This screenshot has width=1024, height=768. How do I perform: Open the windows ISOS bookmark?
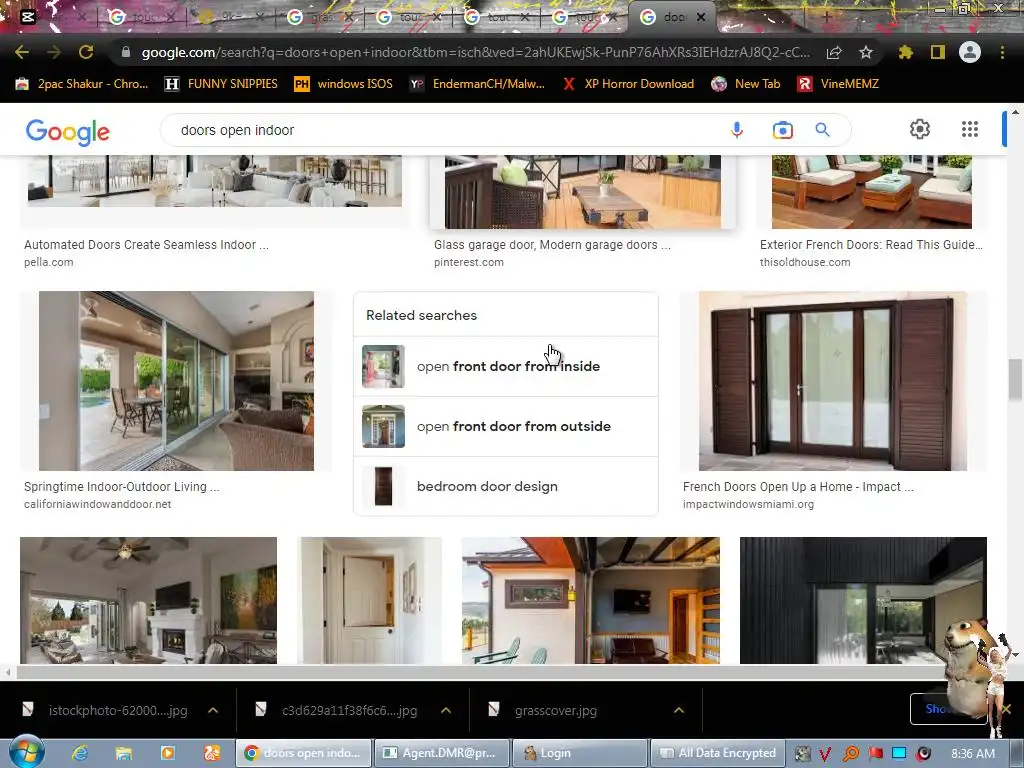(x=344, y=84)
